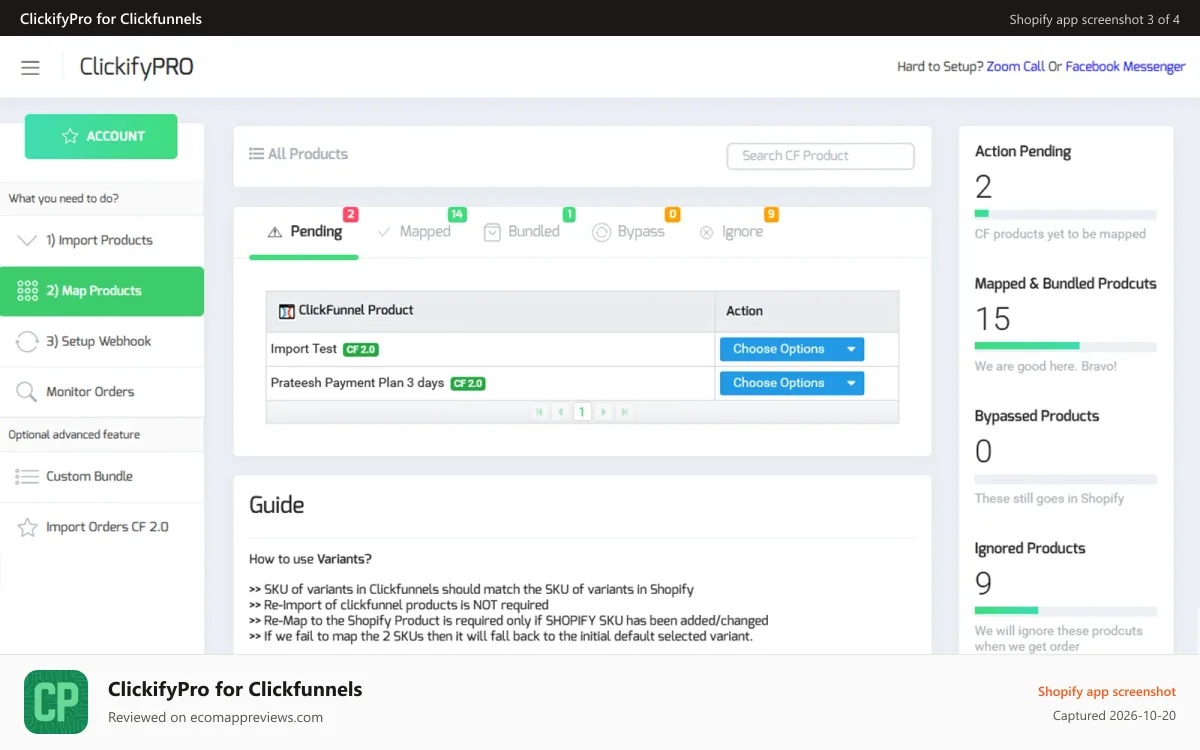1200x750 pixels.
Task: Click the Import Test product row
Action: 582,349
